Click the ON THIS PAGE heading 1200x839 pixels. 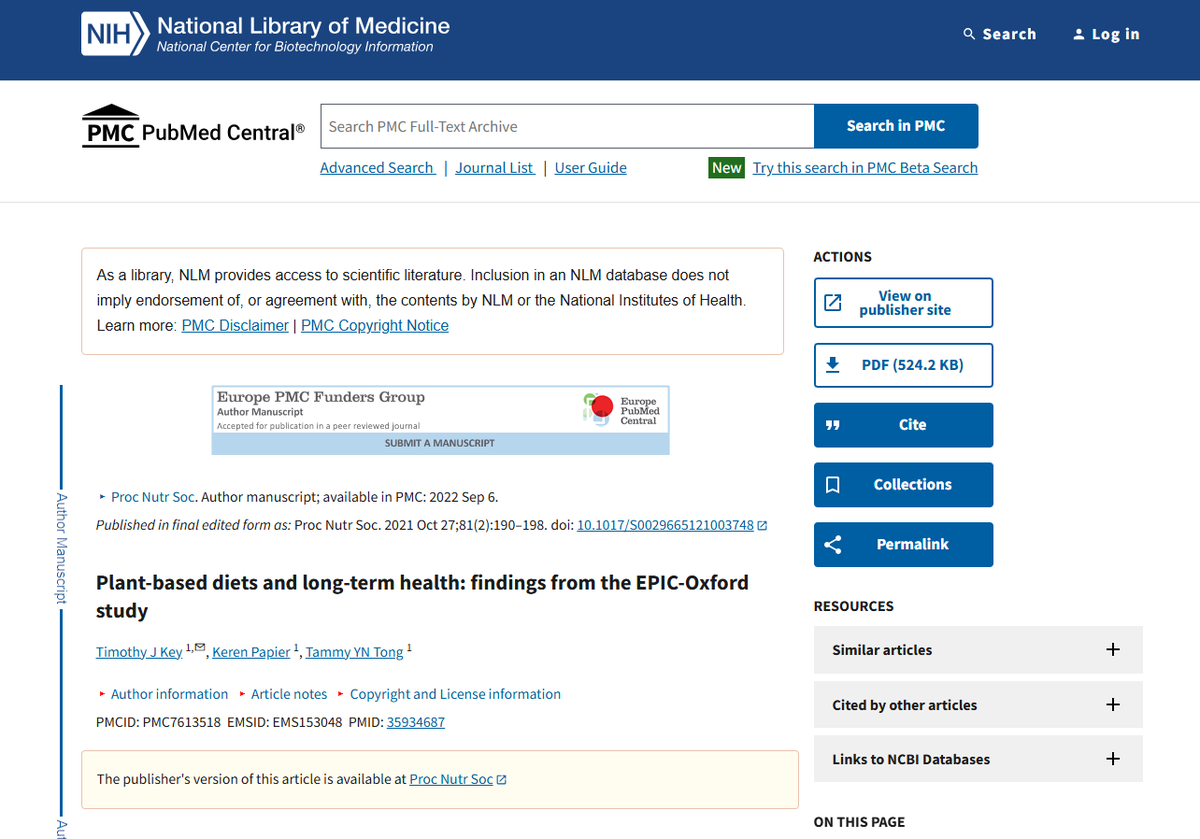[x=859, y=822]
